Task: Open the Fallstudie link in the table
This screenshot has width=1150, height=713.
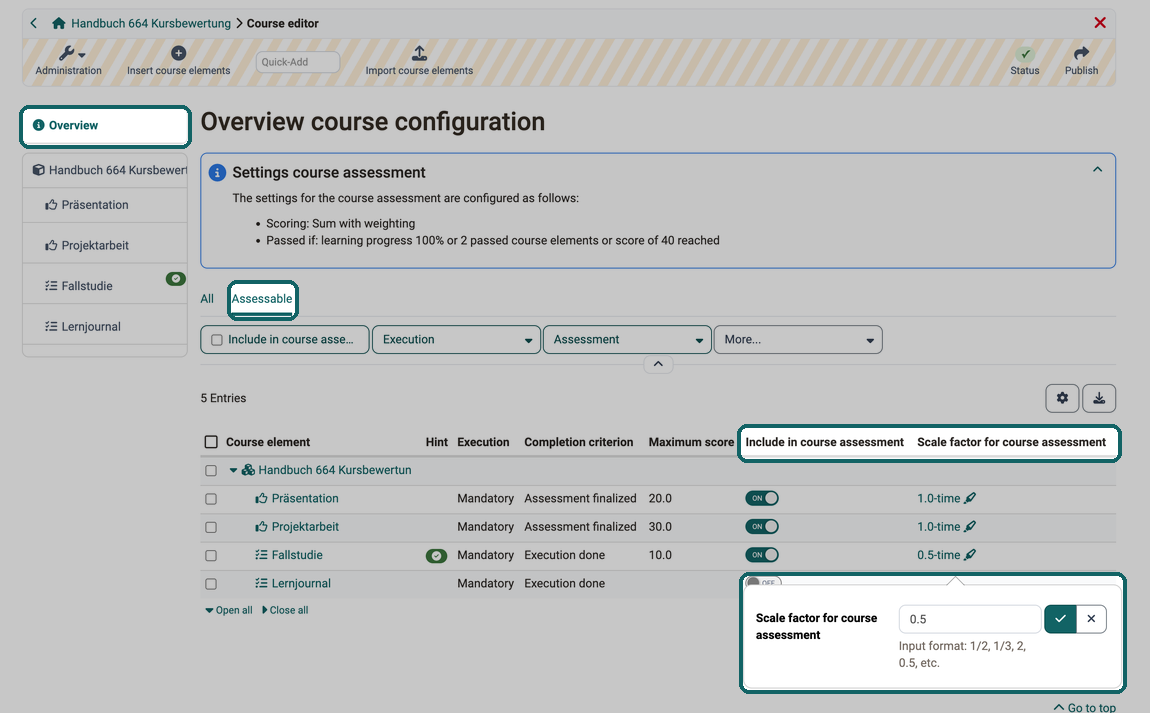Action: (297, 555)
